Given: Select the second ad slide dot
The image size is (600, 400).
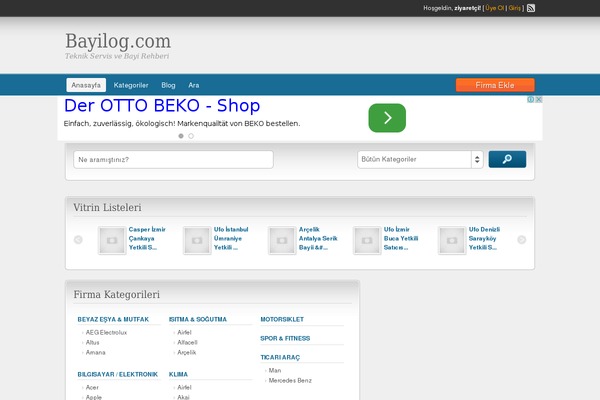Looking at the screenshot, I should 191,136.
